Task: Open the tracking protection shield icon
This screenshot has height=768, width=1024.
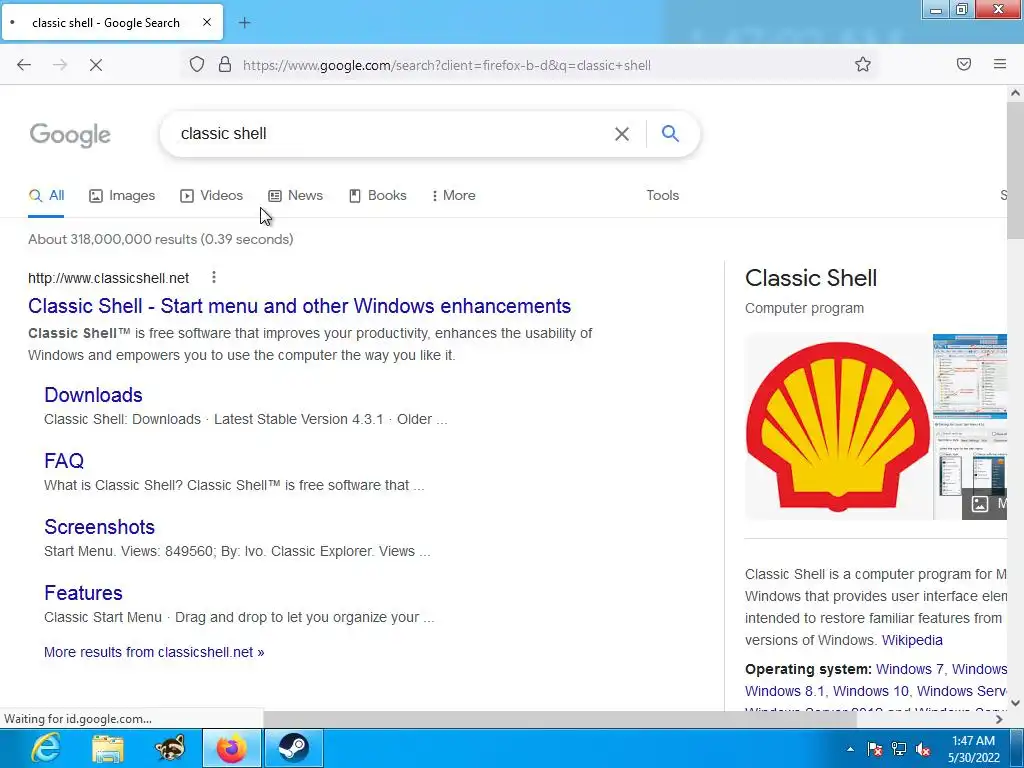Action: coord(197,65)
